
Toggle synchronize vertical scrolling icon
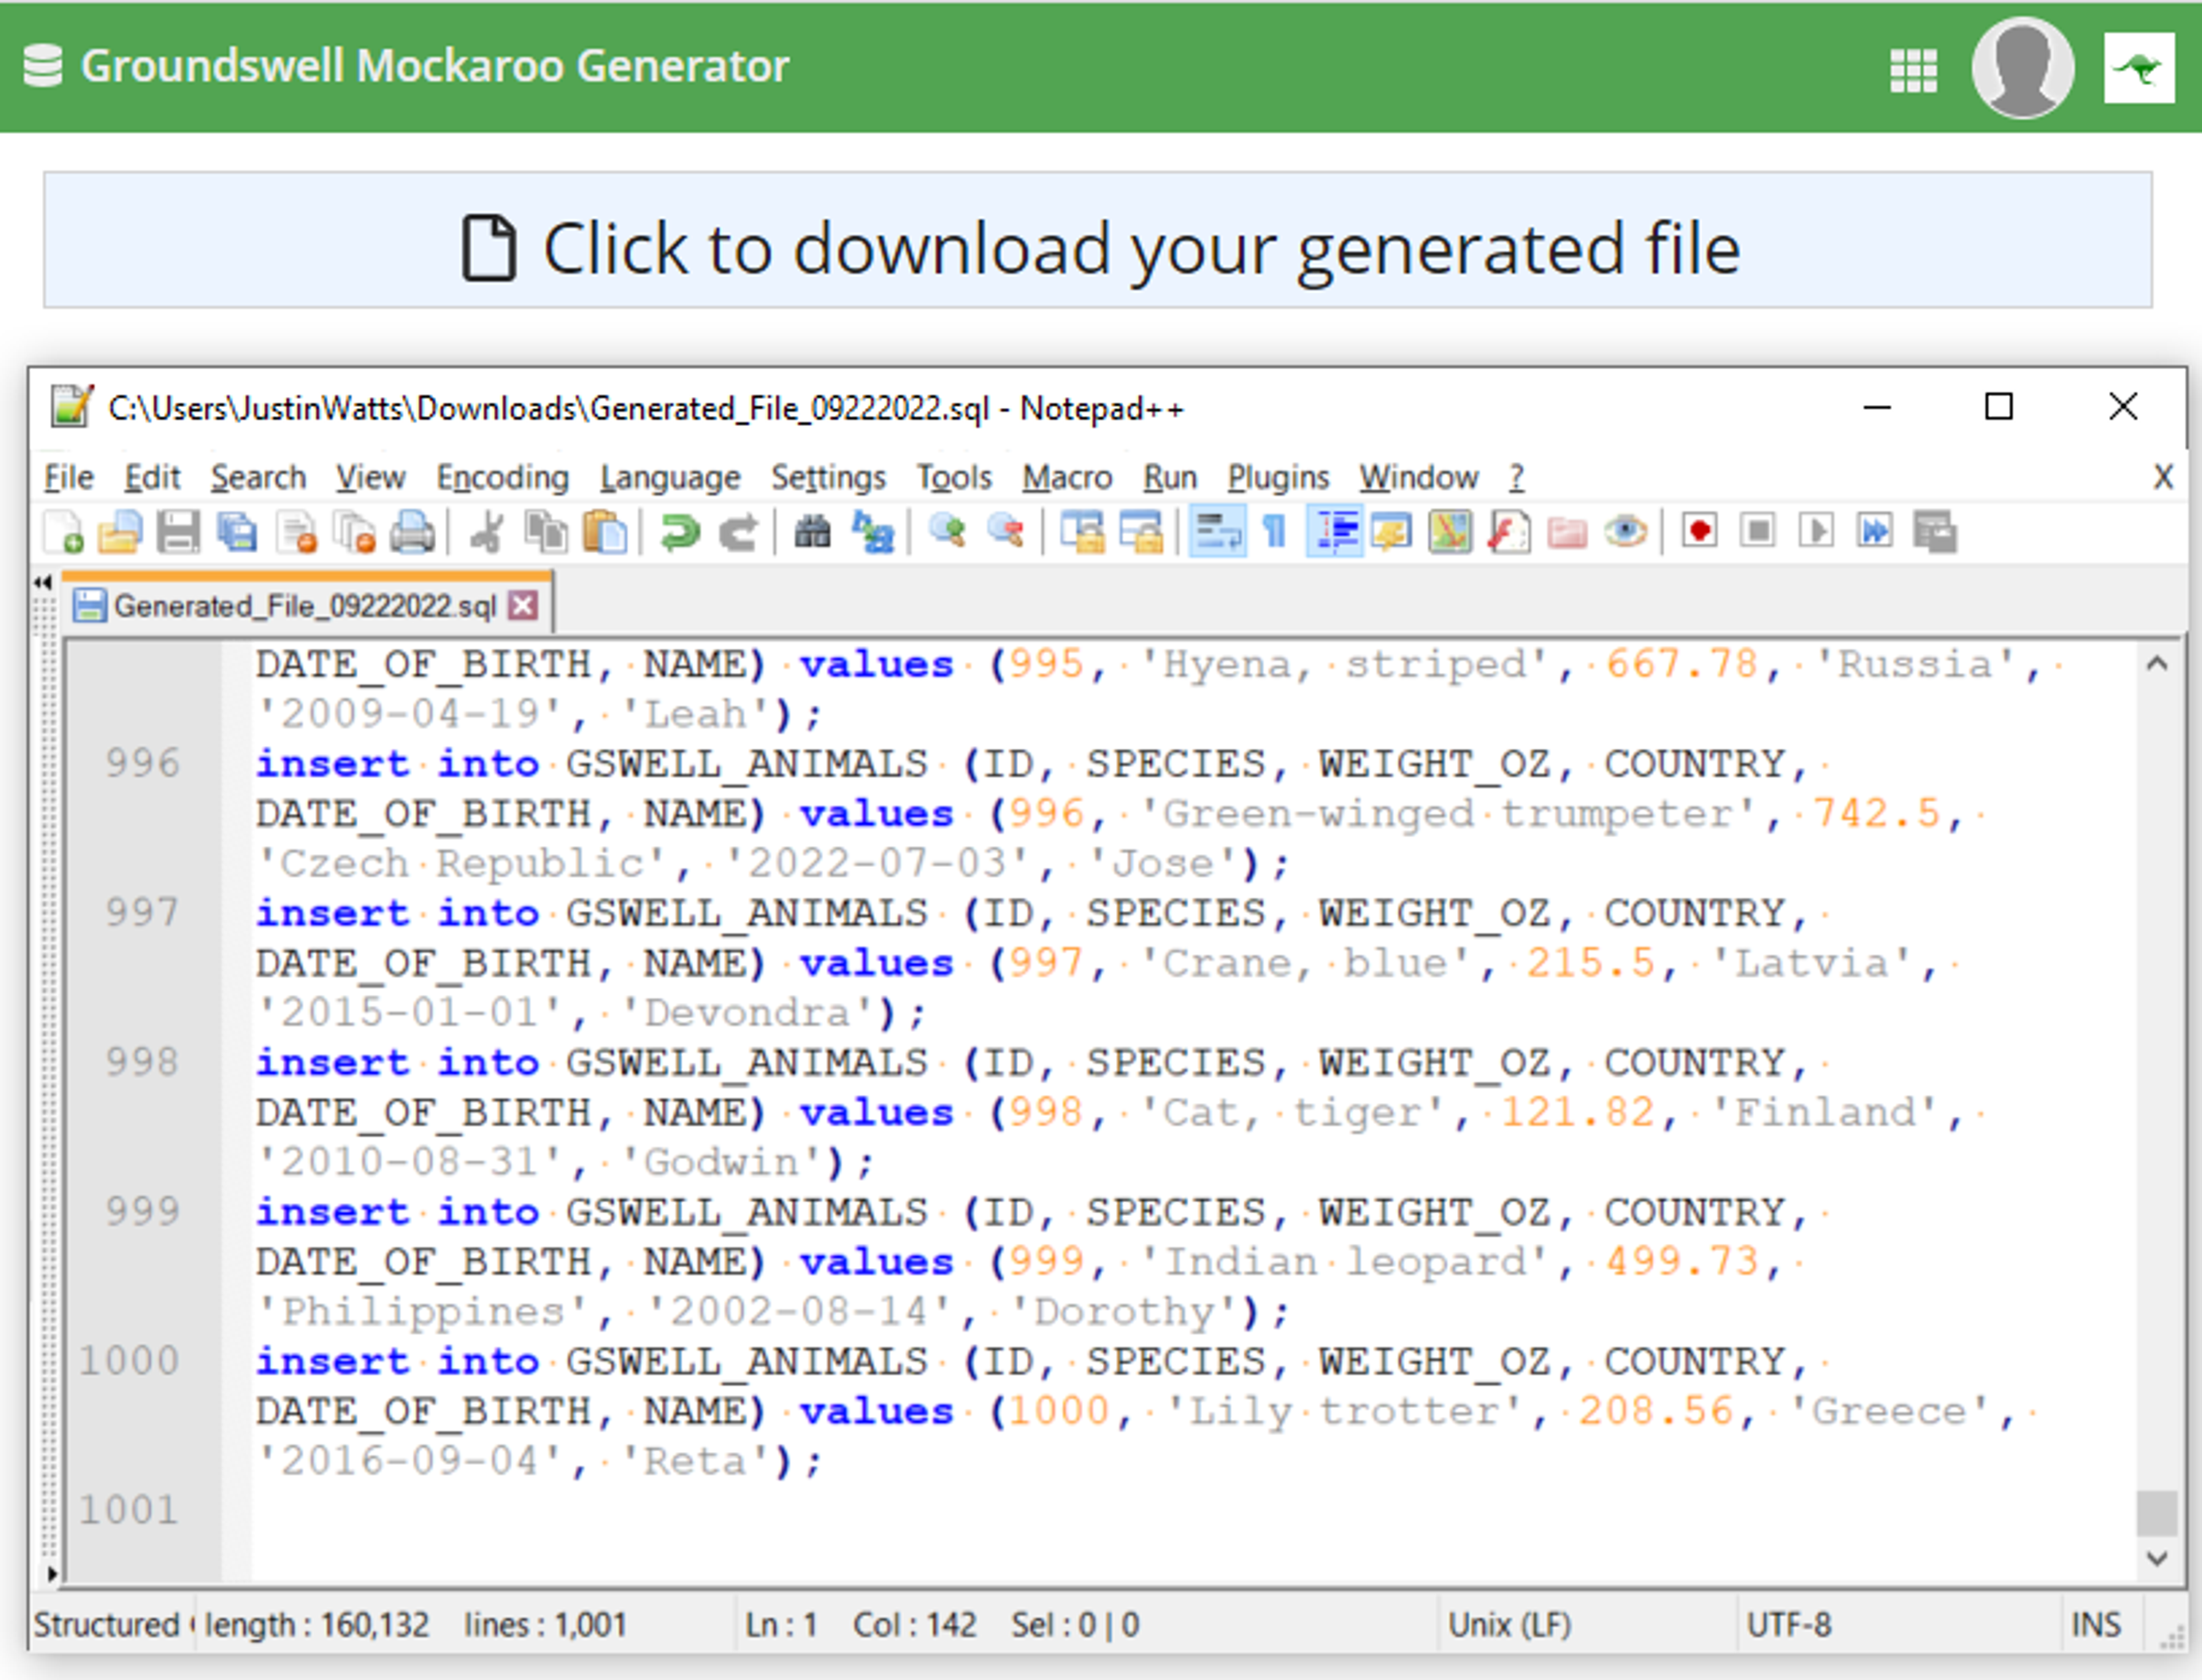pos(1082,532)
